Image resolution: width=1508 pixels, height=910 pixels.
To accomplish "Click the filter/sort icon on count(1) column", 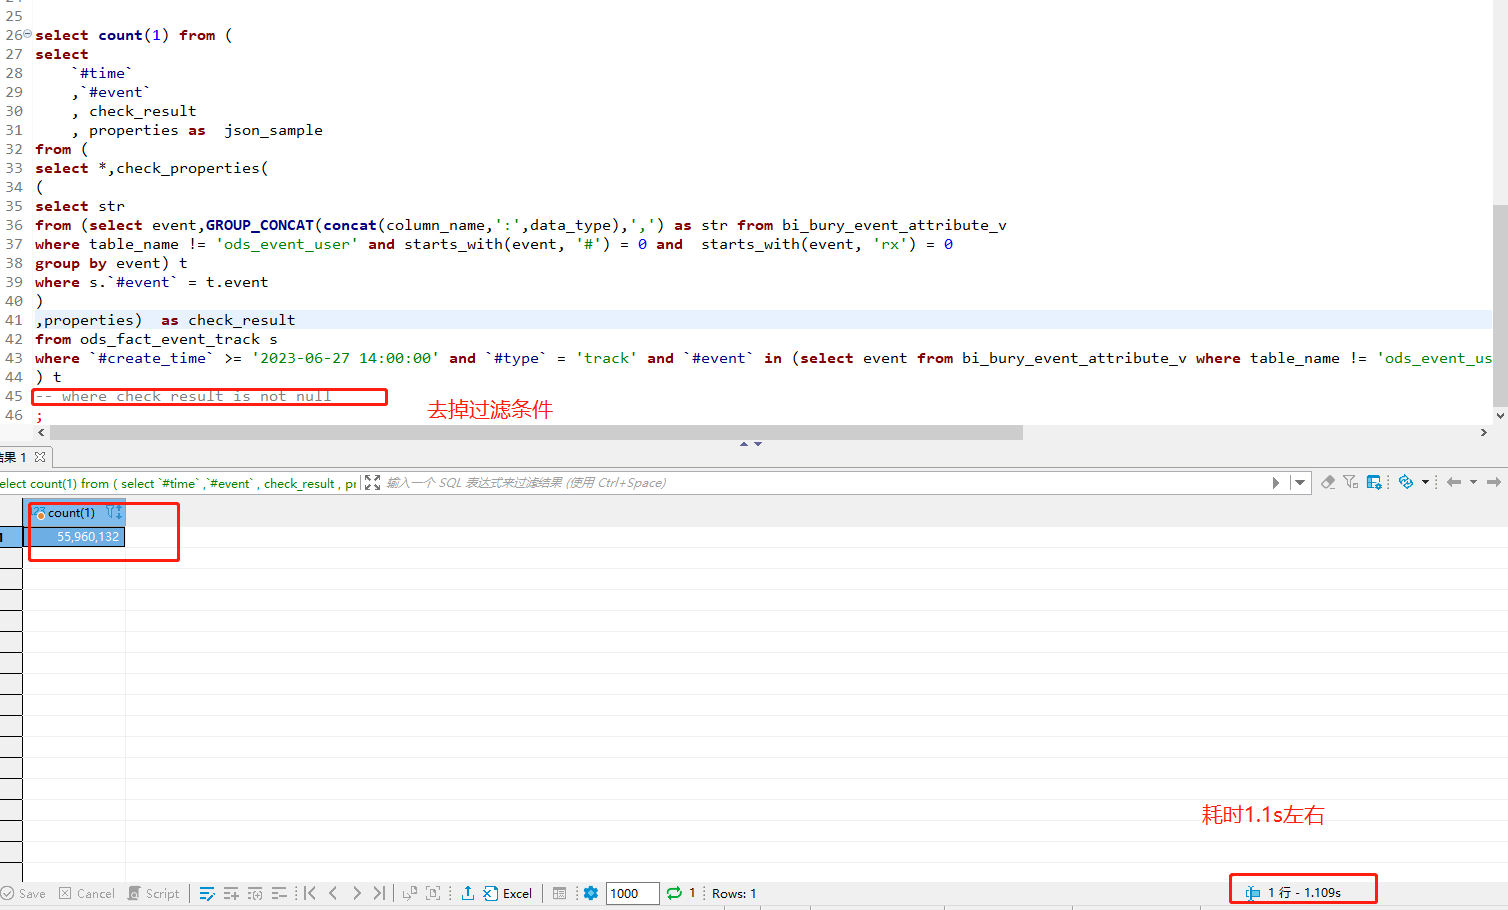I will pos(114,512).
